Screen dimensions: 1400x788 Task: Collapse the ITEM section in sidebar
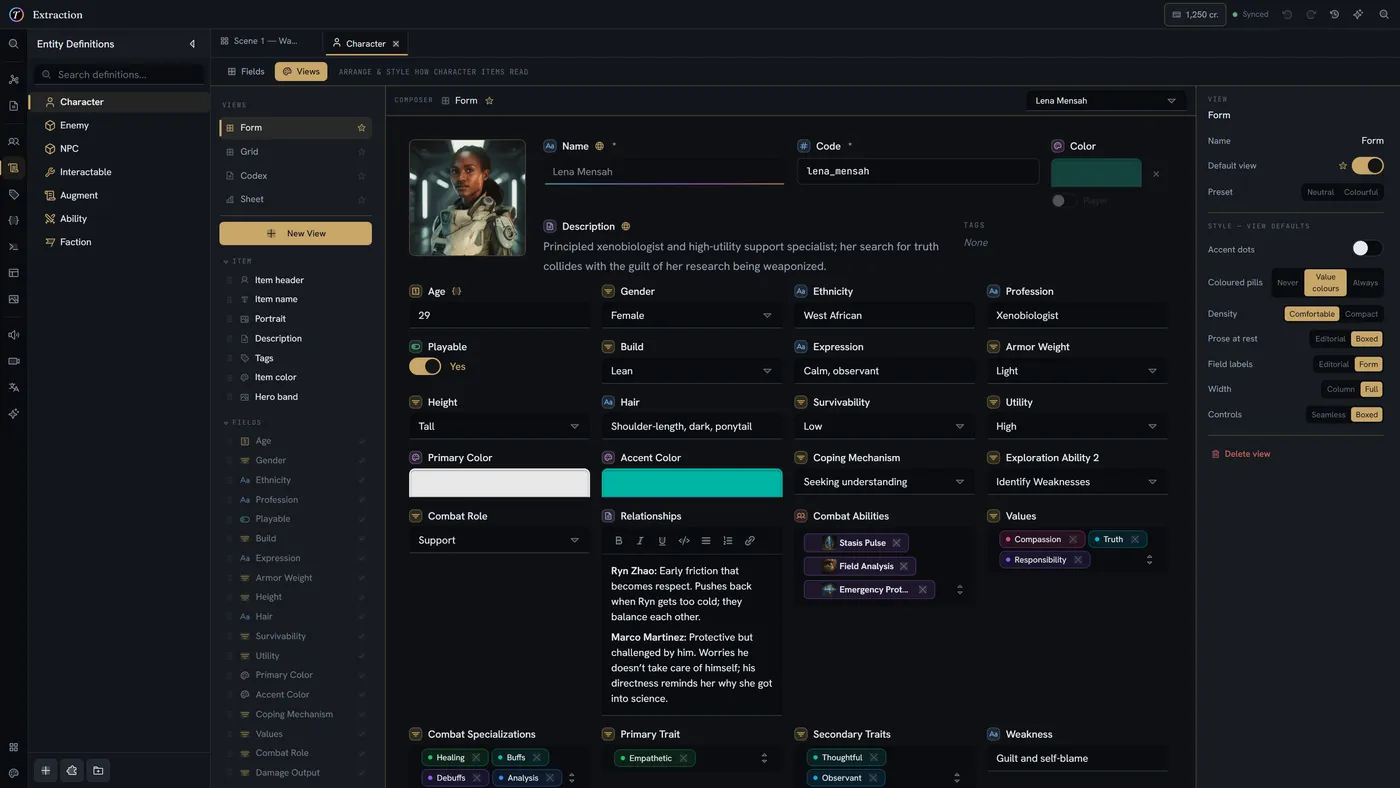coord(226,261)
